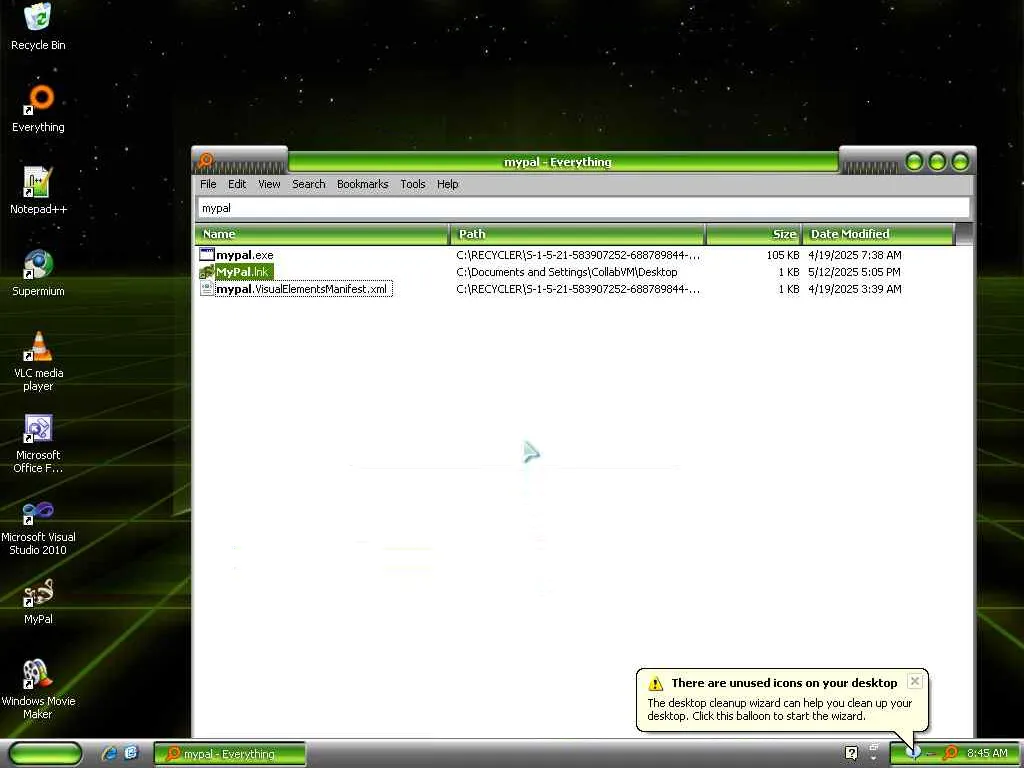Open the Edit menu
Image resolution: width=1024 pixels, height=768 pixels.
237,184
